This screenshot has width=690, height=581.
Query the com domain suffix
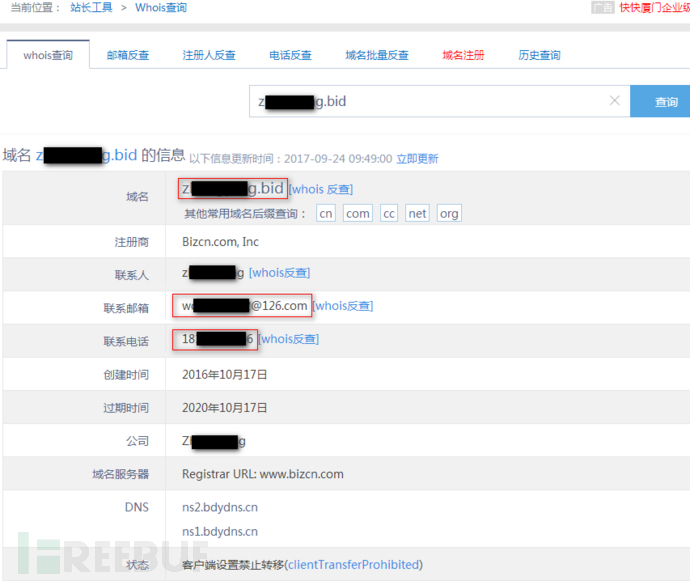pos(358,213)
